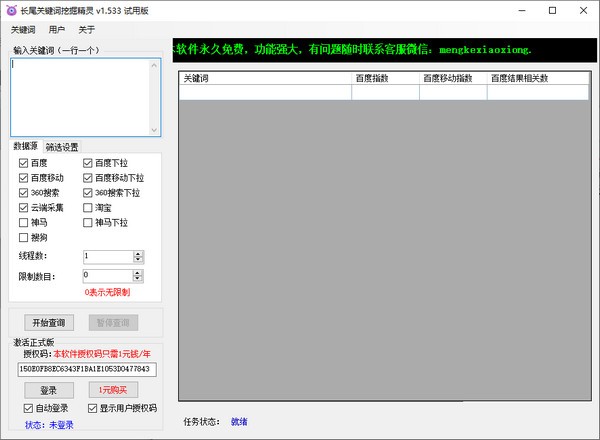Open the 用户 menu
This screenshot has height=440, width=600.
(57, 30)
